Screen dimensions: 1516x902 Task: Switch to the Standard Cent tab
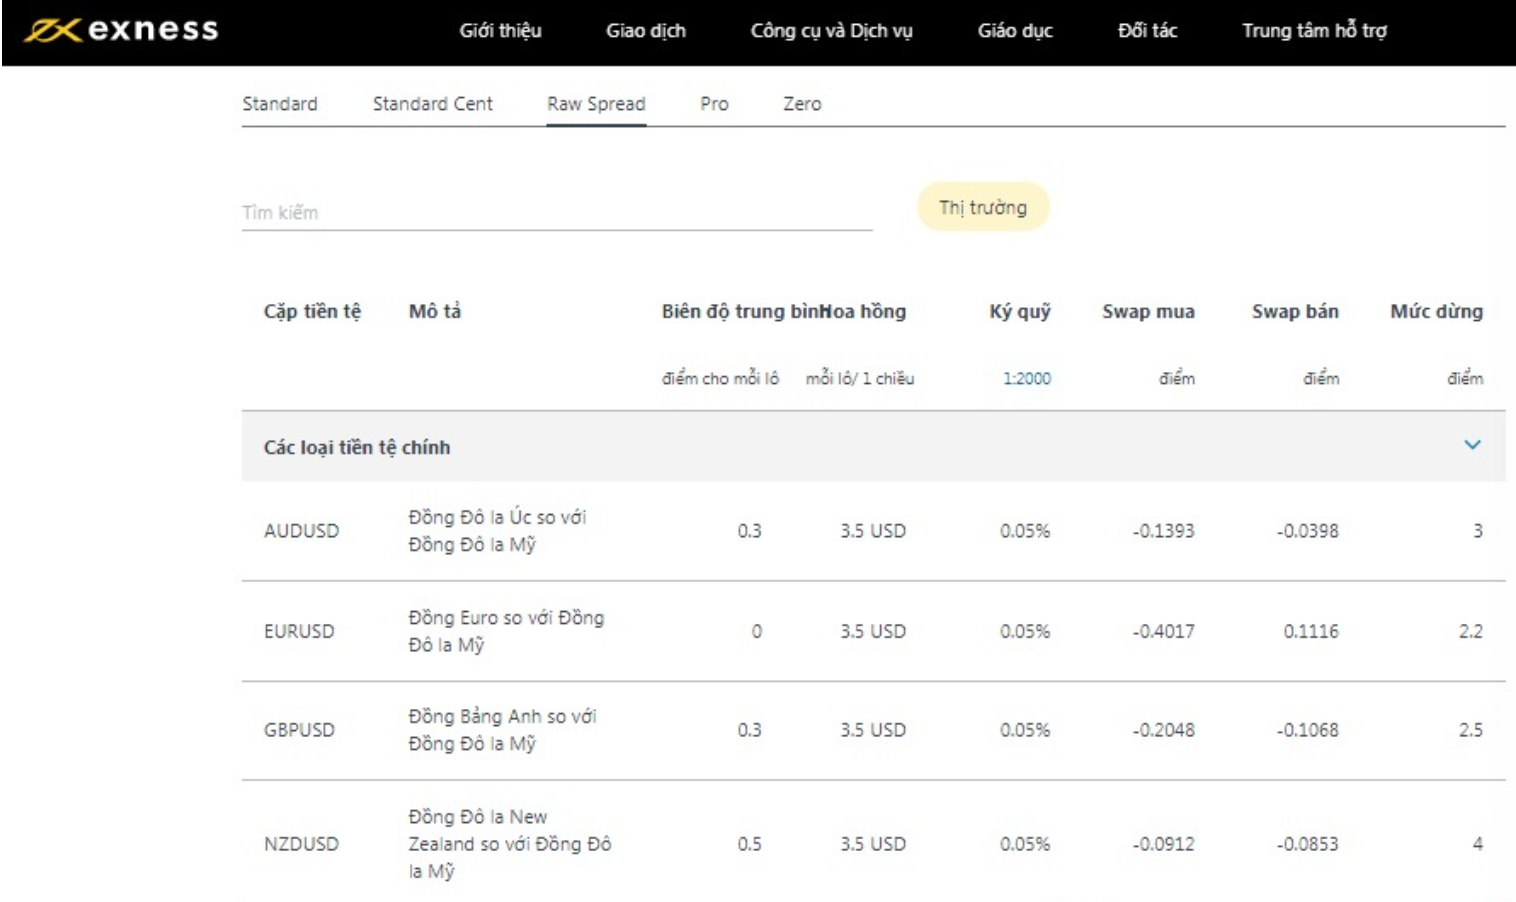click(x=433, y=104)
